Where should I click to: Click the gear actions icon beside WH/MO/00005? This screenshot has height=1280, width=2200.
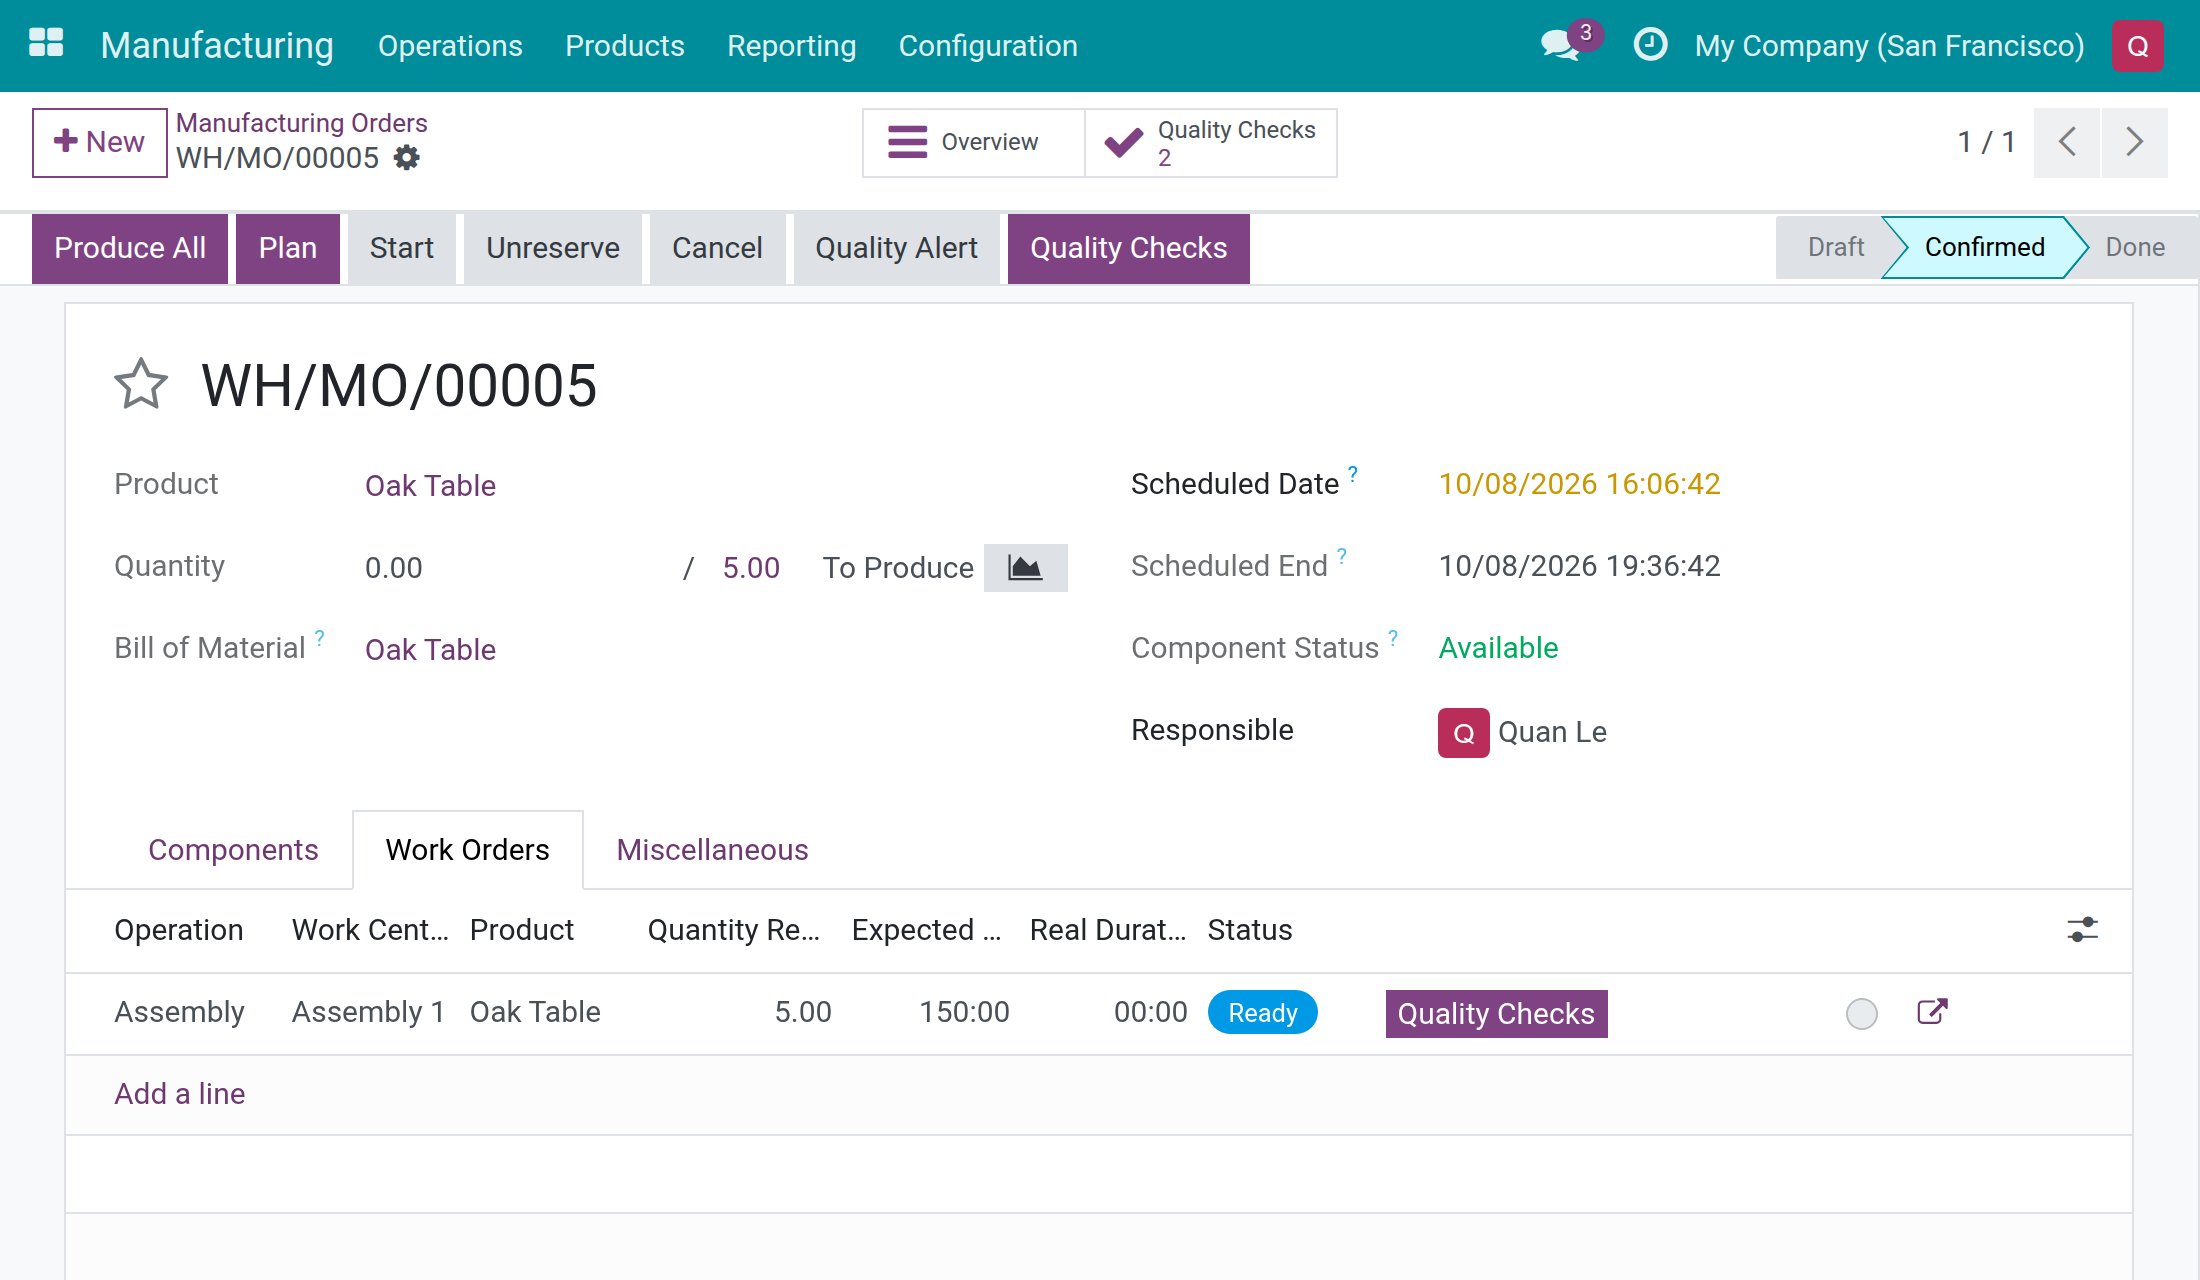click(407, 158)
